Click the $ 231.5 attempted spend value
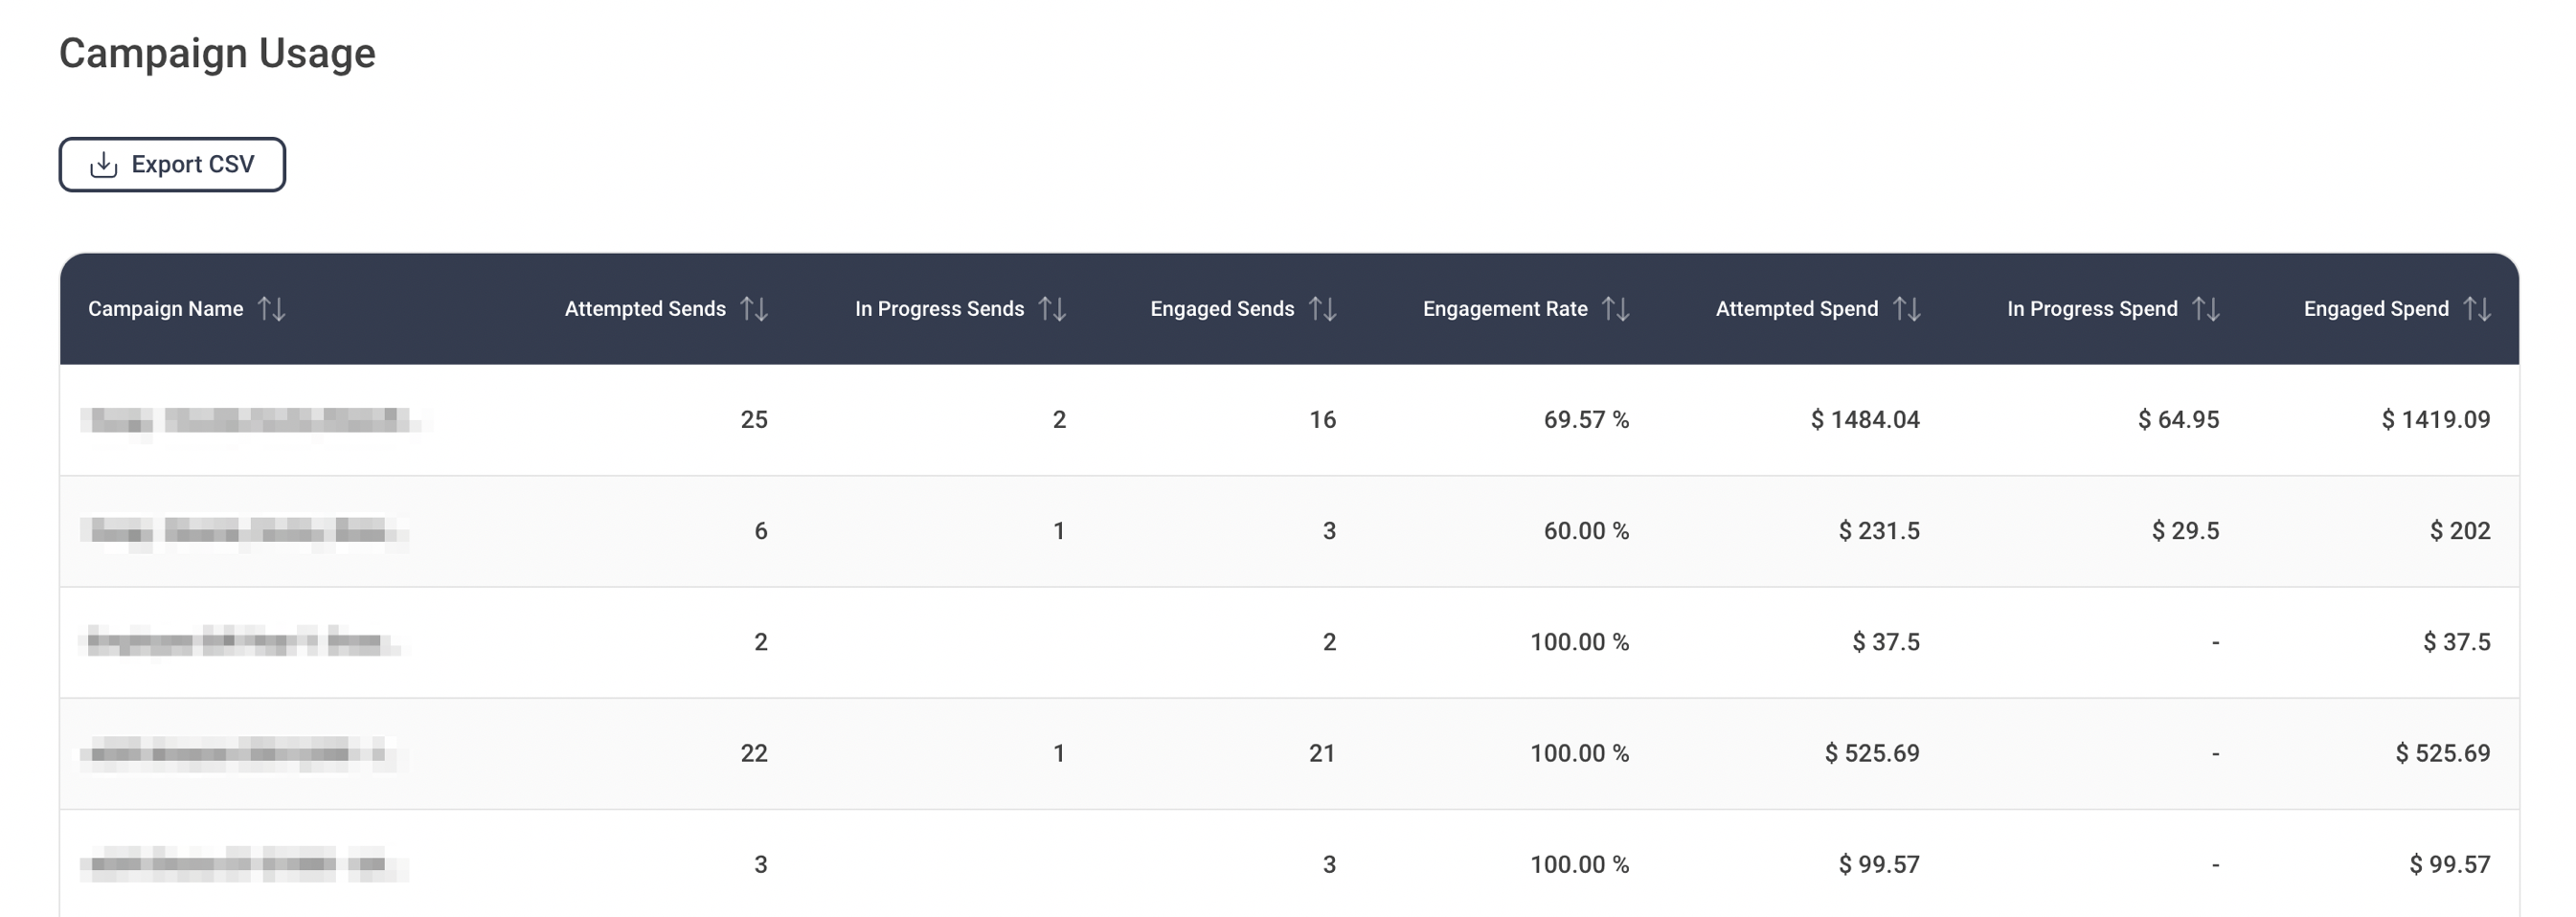This screenshot has width=2576, height=917. click(x=1879, y=531)
